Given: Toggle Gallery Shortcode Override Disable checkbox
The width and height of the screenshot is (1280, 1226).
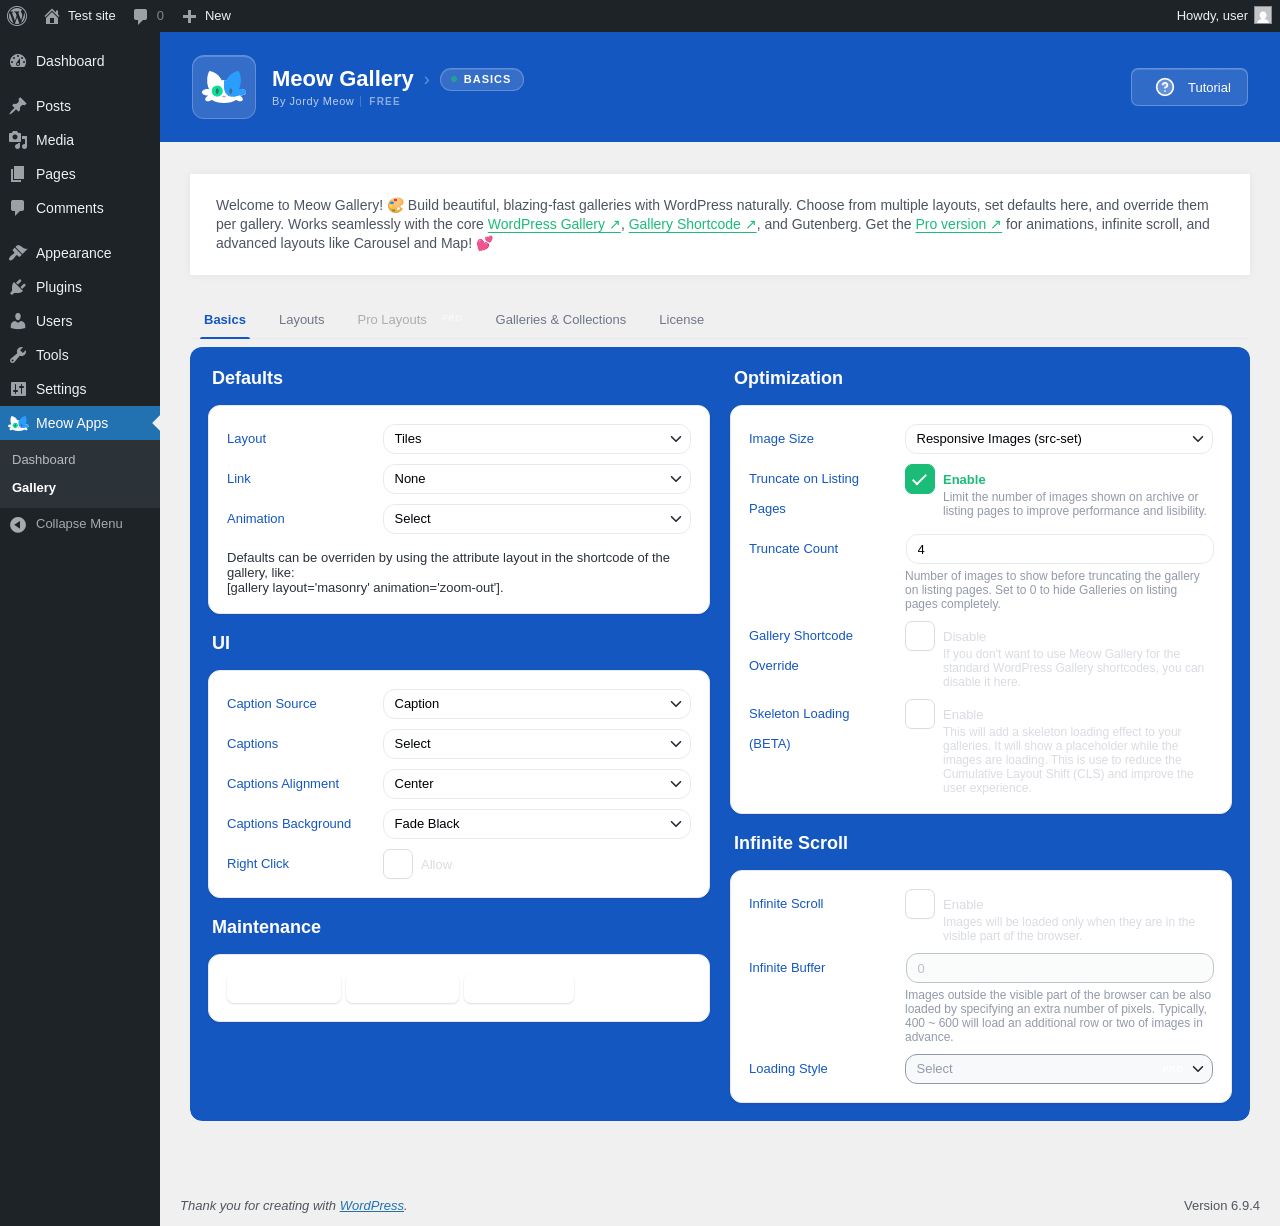Looking at the screenshot, I should pos(920,636).
